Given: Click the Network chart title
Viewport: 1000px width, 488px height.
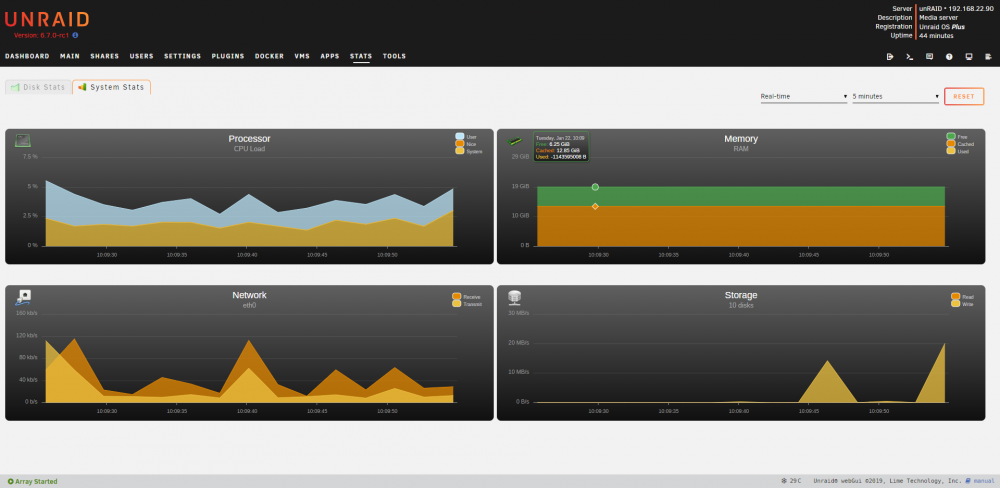Looking at the screenshot, I should coord(249,295).
